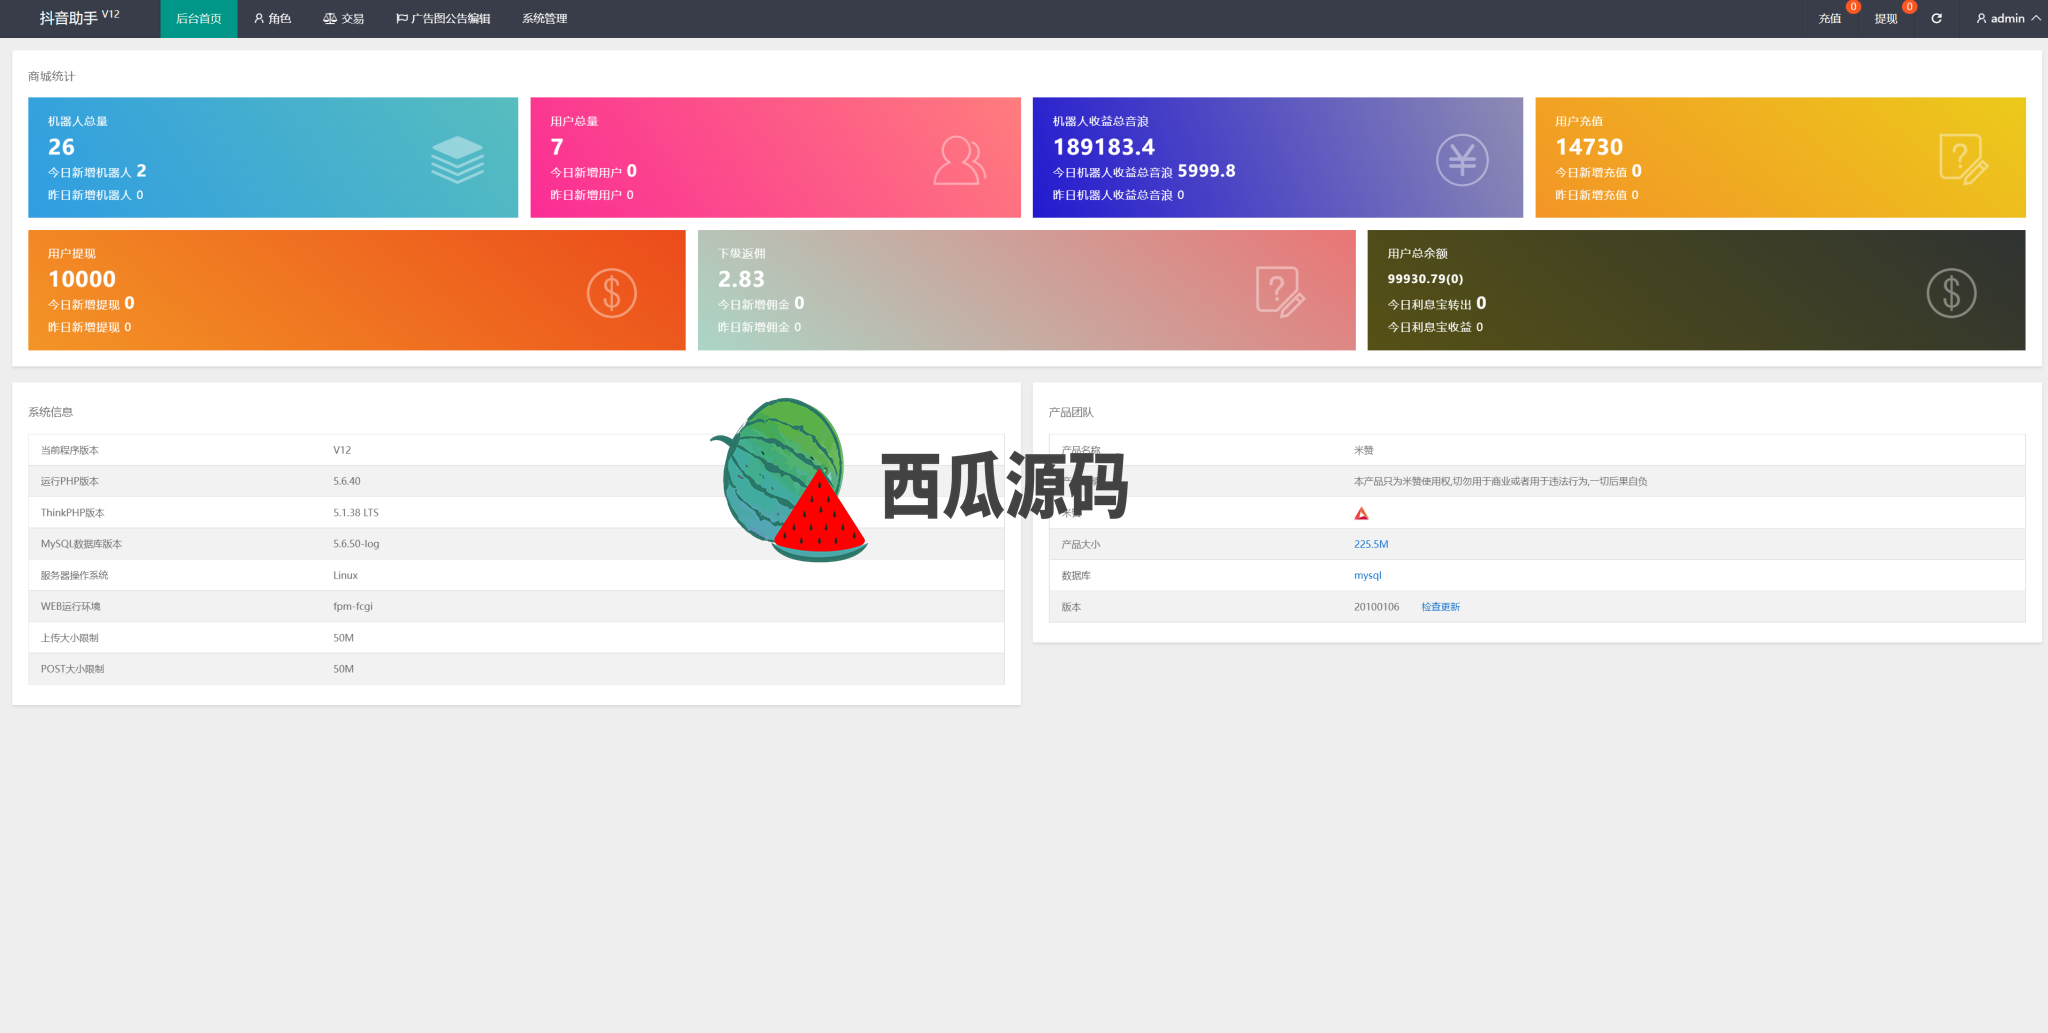This screenshot has height=1033, width=2048.
Task: Click the product name value 米赞
Action: (x=1363, y=450)
